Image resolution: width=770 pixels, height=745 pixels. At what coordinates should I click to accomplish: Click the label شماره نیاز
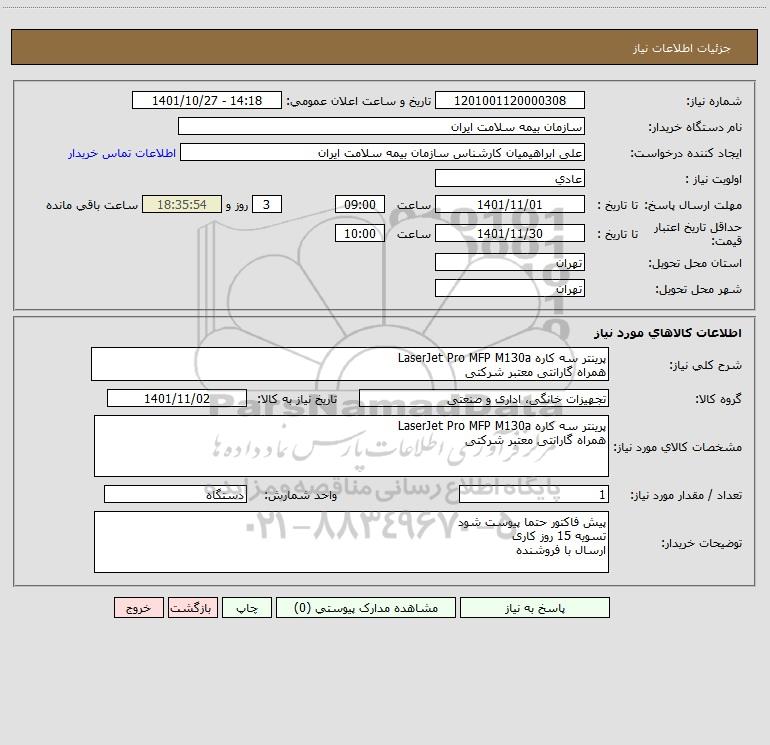click(714, 102)
